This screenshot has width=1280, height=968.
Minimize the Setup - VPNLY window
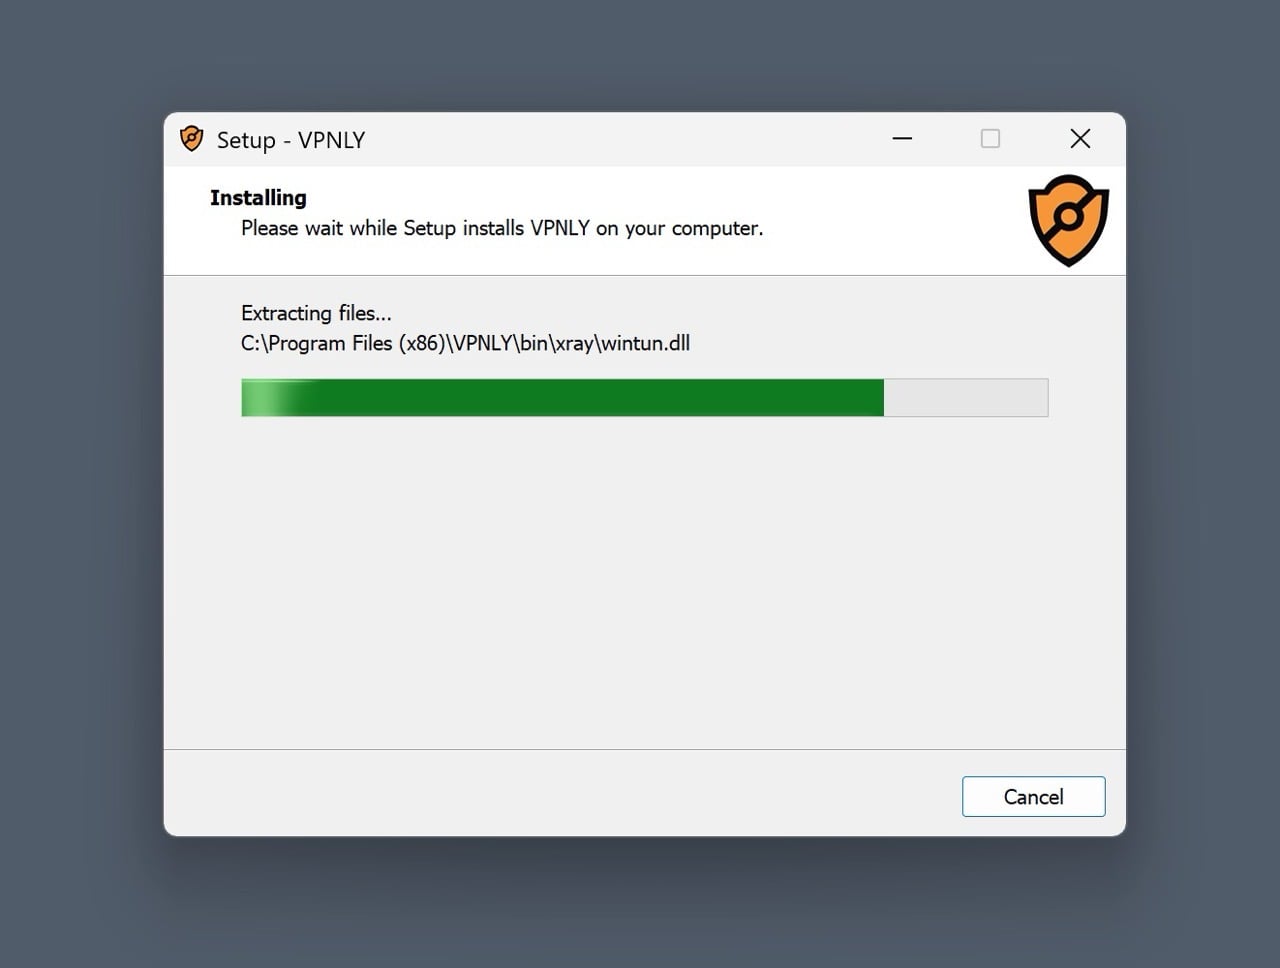(902, 139)
